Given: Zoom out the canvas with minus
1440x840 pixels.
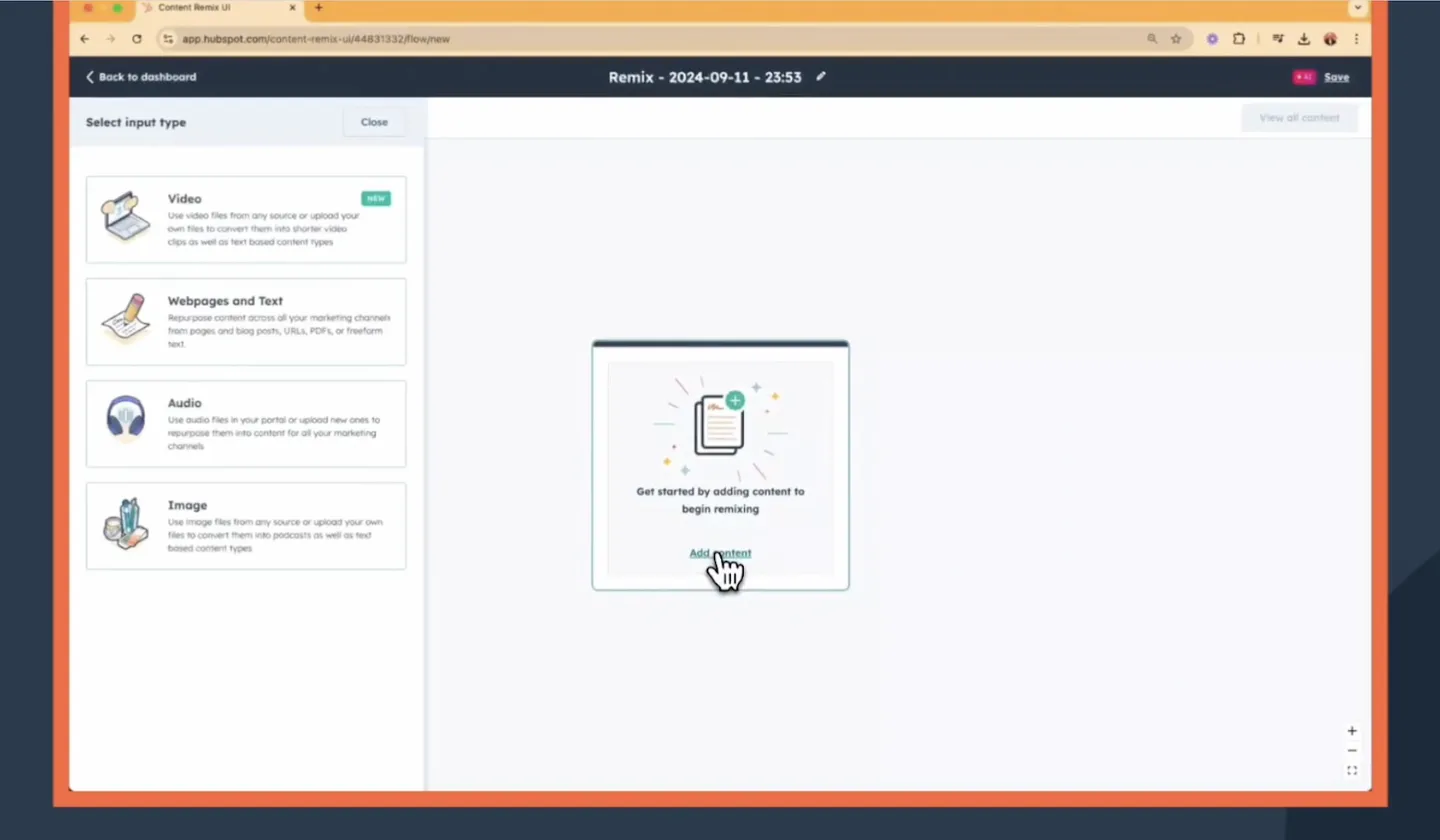Looking at the screenshot, I should 1352,751.
